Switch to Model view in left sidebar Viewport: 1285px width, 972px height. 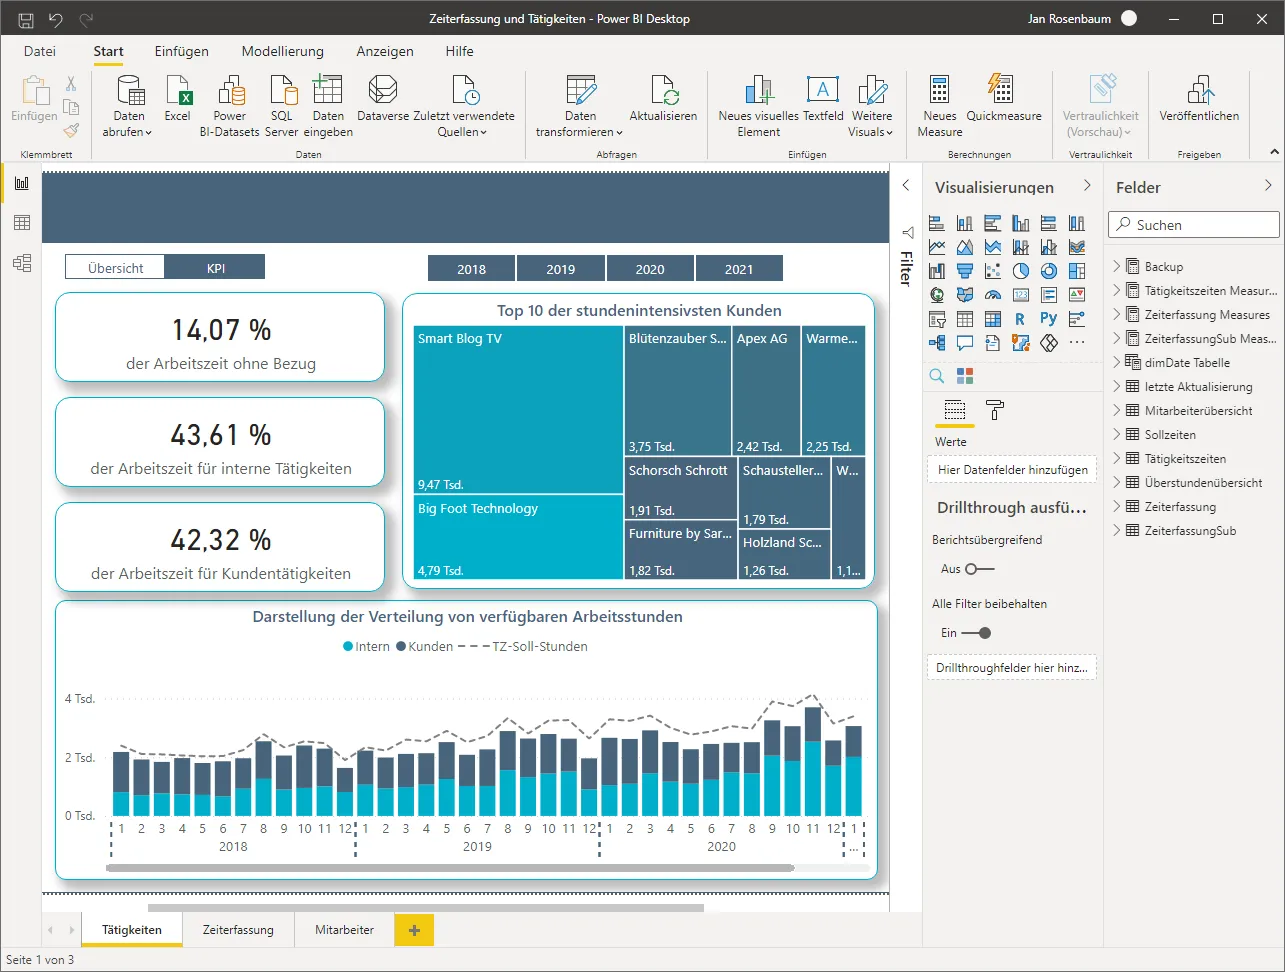click(21, 263)
